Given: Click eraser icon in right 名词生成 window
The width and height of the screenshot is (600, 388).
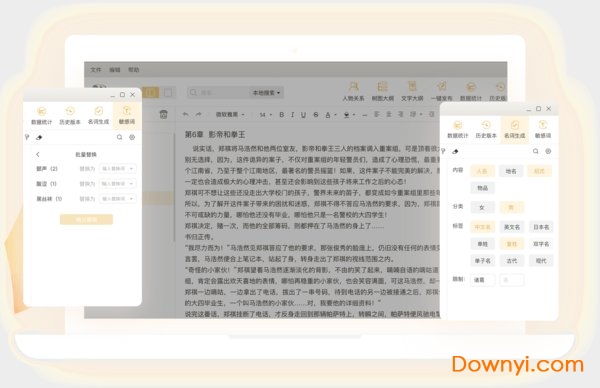Looking at the screenshot, I should 455,152.
